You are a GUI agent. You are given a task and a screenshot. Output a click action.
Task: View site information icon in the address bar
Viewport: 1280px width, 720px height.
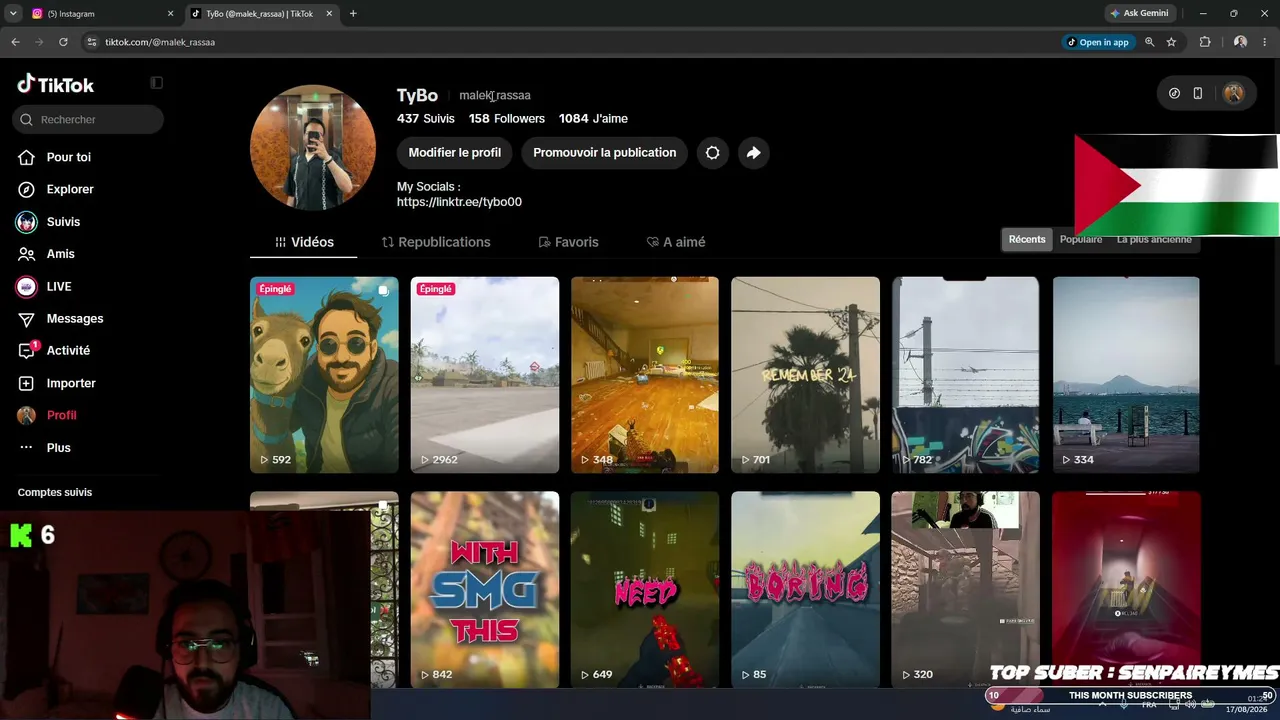coord(91,42)
